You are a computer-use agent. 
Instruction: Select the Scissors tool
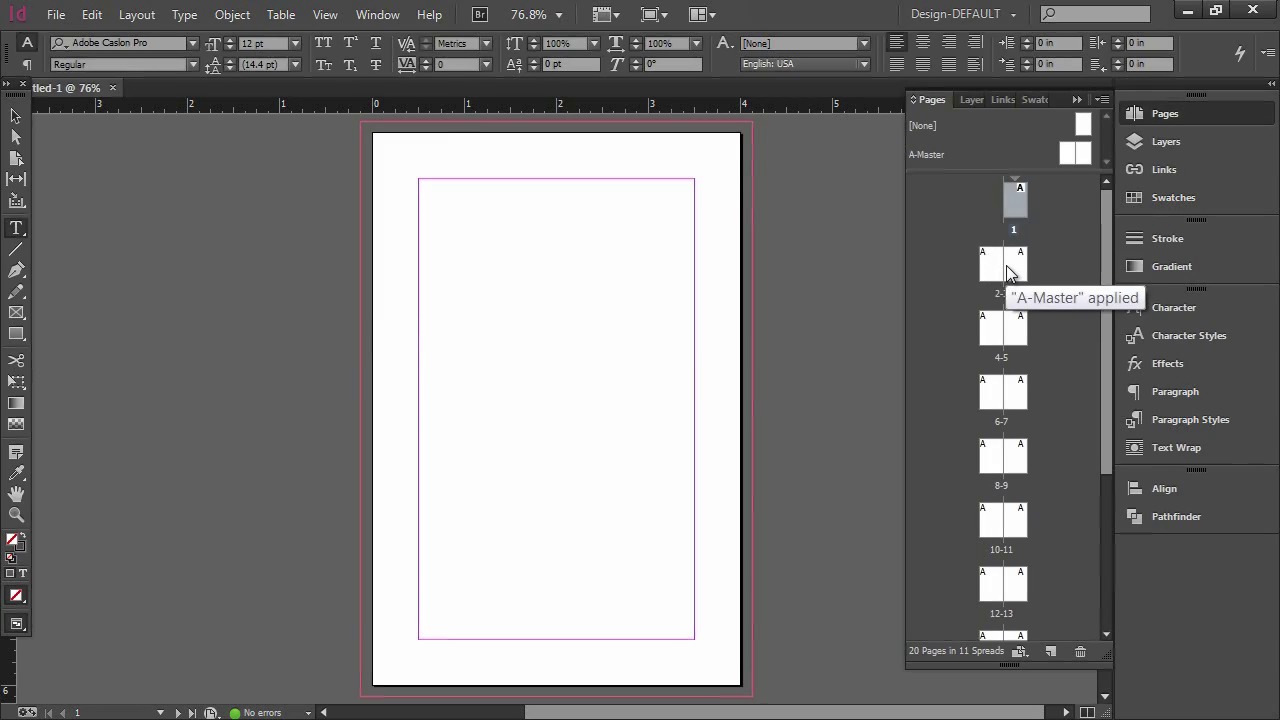(16, 361)
